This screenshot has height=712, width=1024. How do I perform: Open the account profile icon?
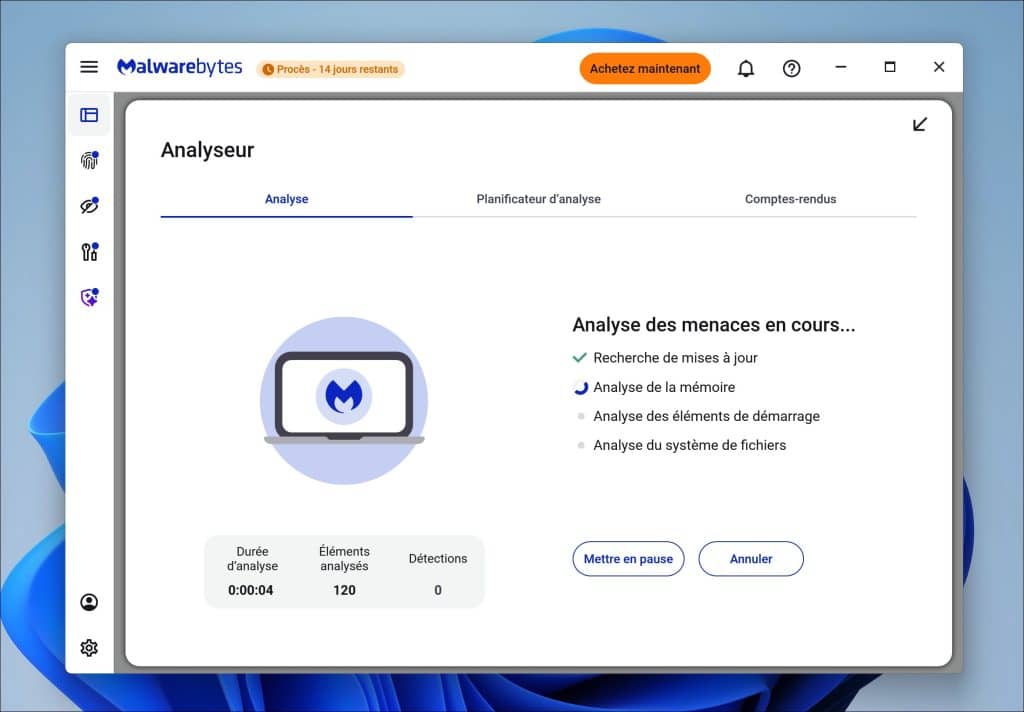pos(89,602)
